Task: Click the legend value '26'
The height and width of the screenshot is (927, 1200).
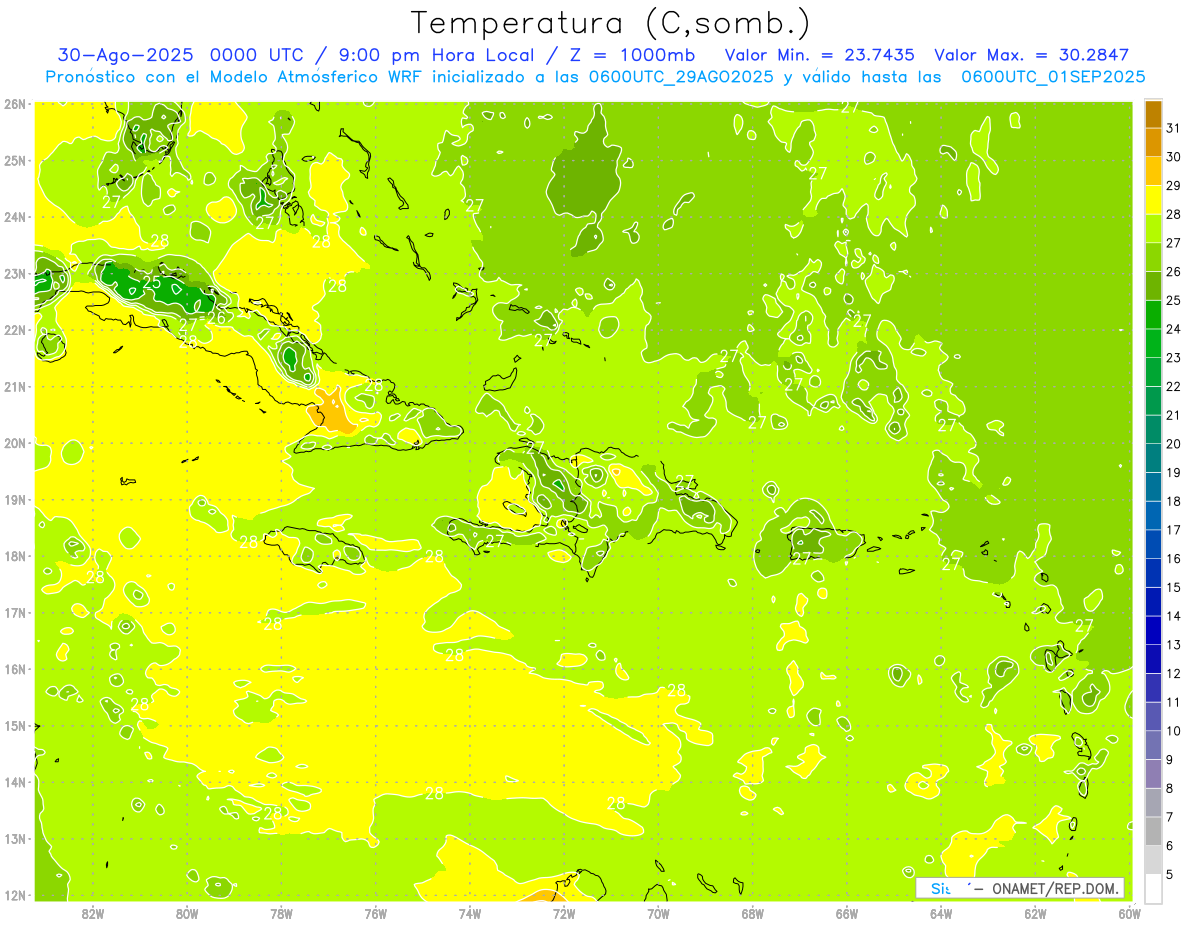Action: tap(1173, 272)
